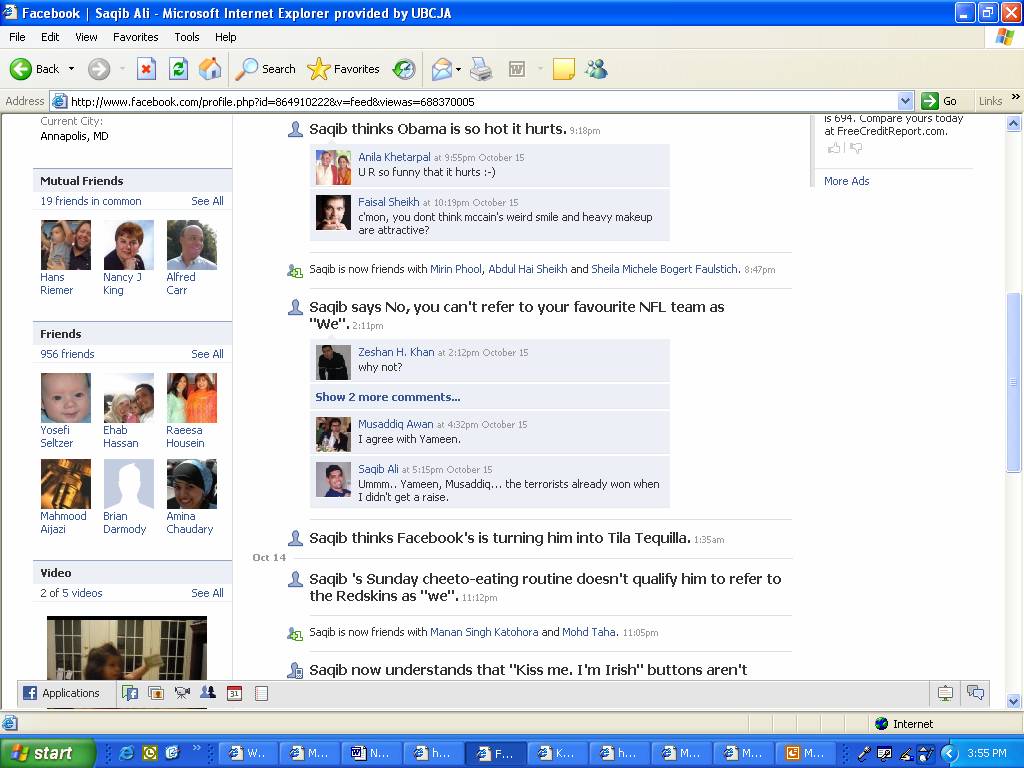Click Nancy J King's friend photo
The height and width of the screenshot is (768, 1024).
[129, 245]
